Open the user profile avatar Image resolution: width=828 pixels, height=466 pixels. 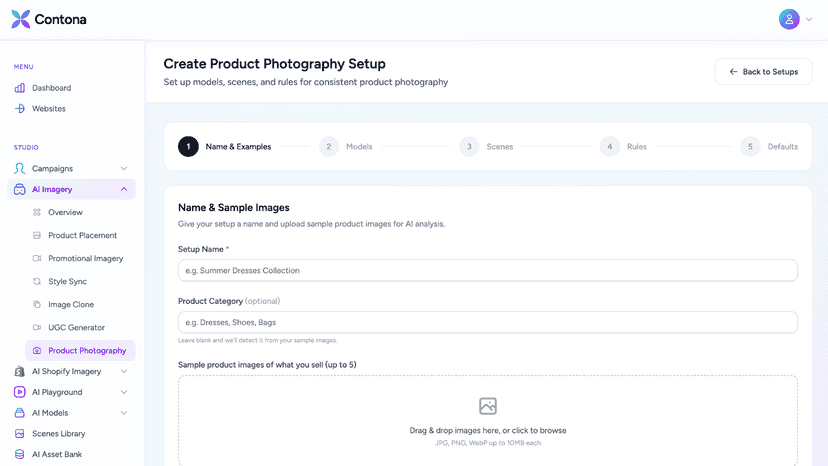coord(789,19)
